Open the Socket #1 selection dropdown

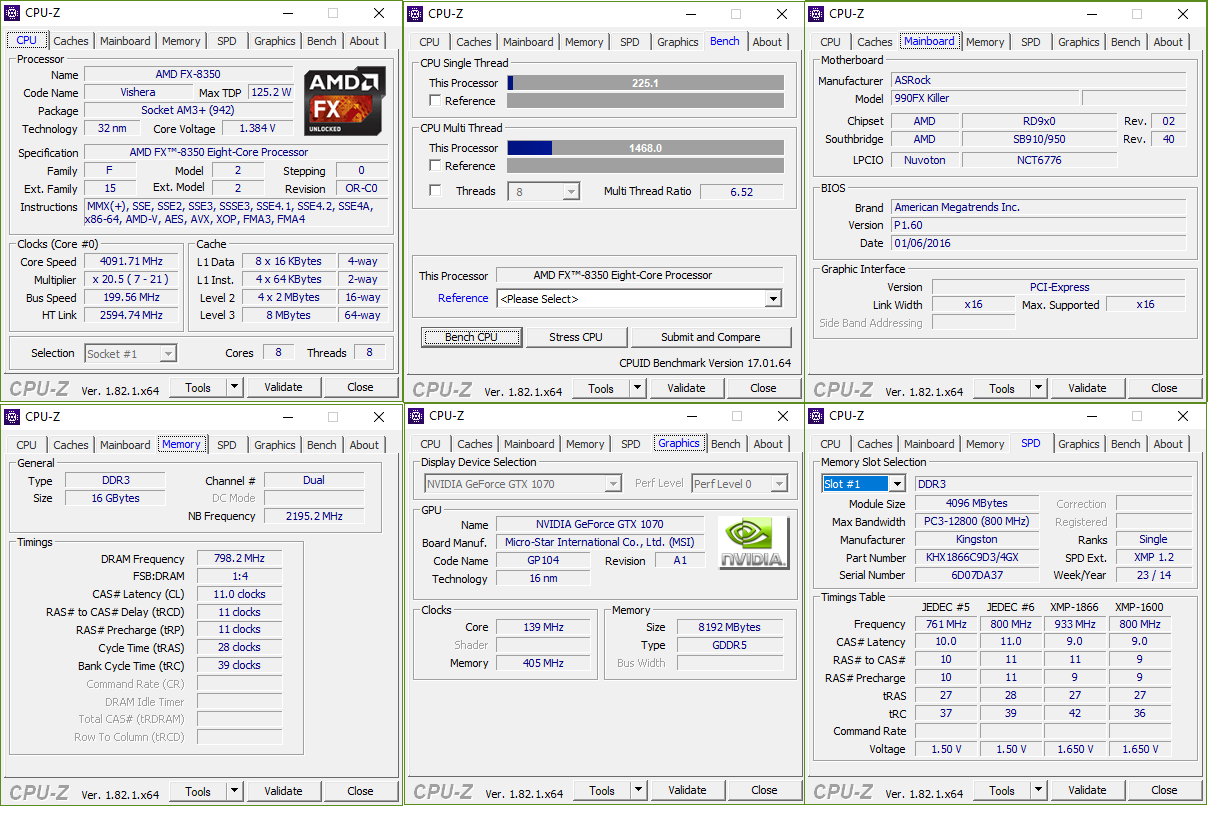[x=167, y=354]
